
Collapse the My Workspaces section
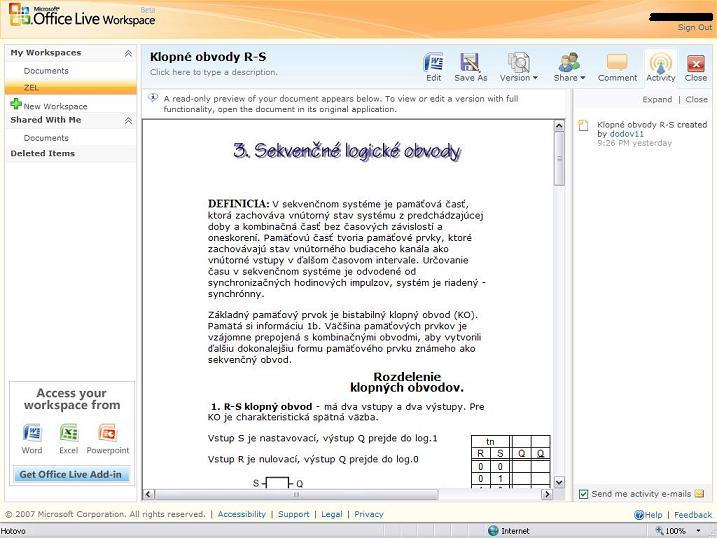point(128,53)
